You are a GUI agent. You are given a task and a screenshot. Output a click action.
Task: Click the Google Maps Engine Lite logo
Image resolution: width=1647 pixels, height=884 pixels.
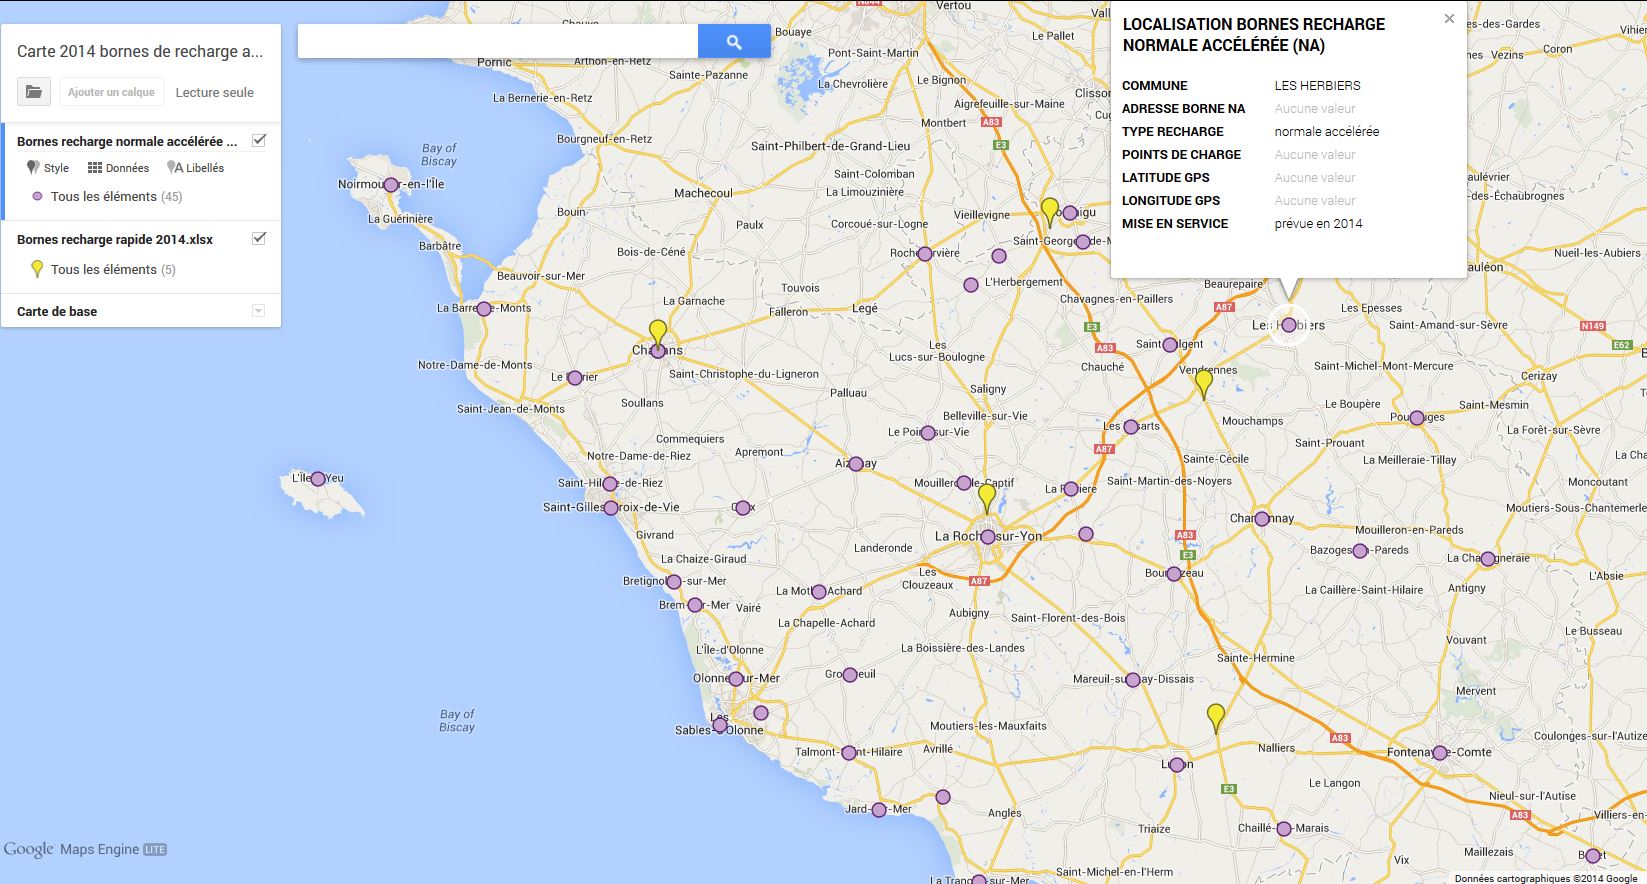[85, 849]
